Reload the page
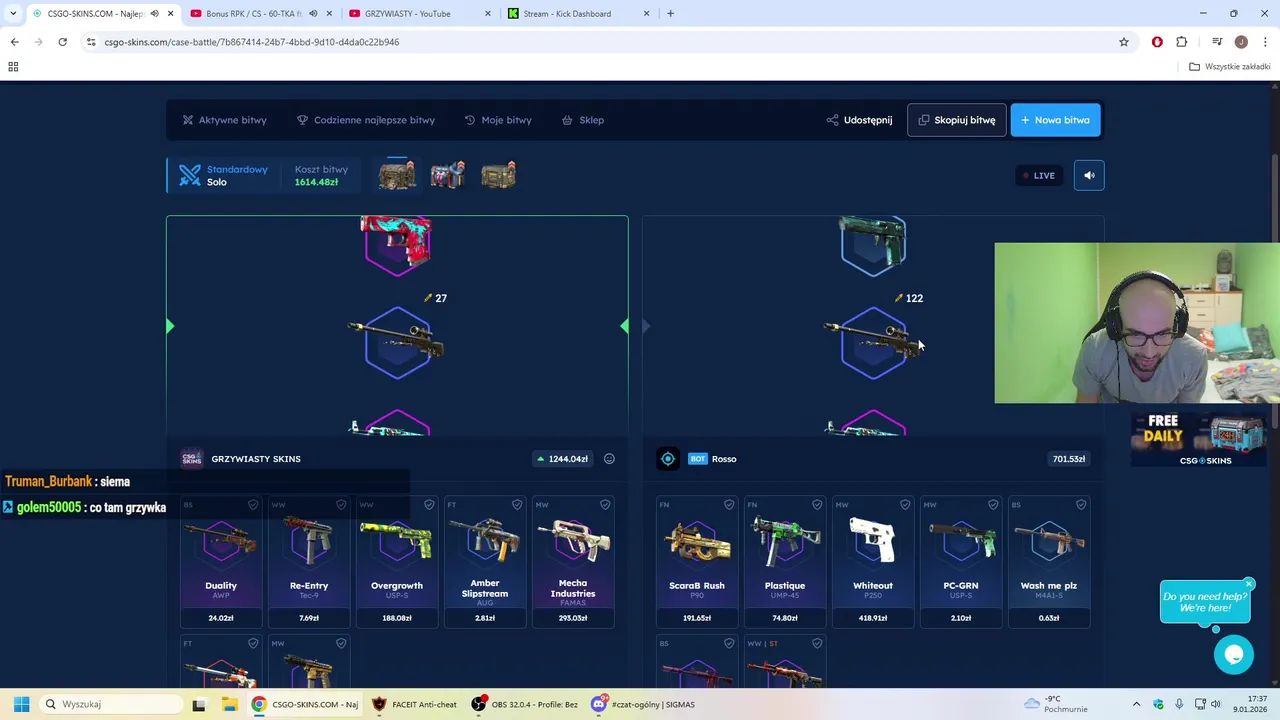This screenshot has height=720, width=1280. coord(62,42)
